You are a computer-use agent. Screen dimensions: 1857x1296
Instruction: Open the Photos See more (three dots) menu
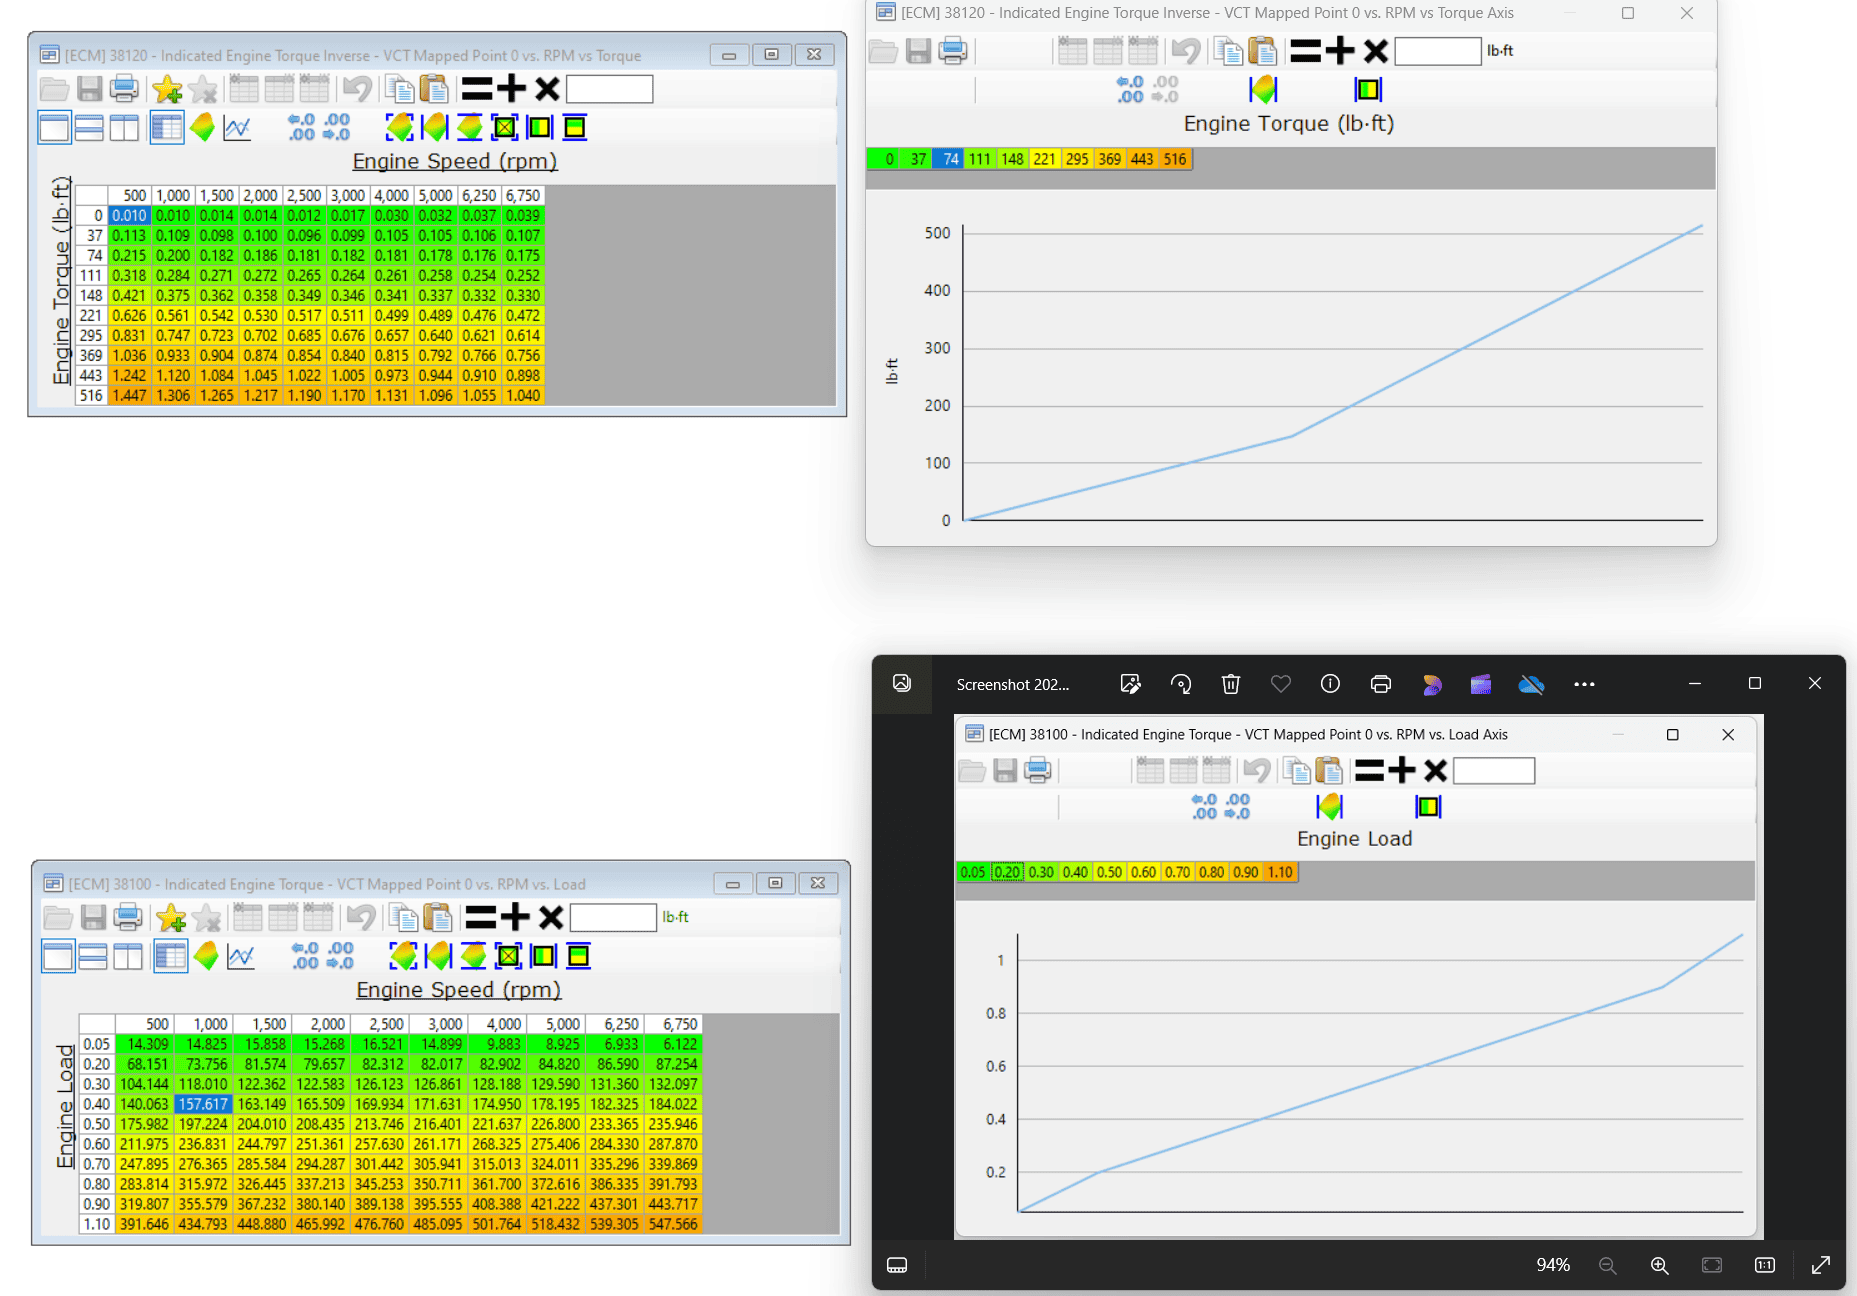click(x=1584, y=684)
